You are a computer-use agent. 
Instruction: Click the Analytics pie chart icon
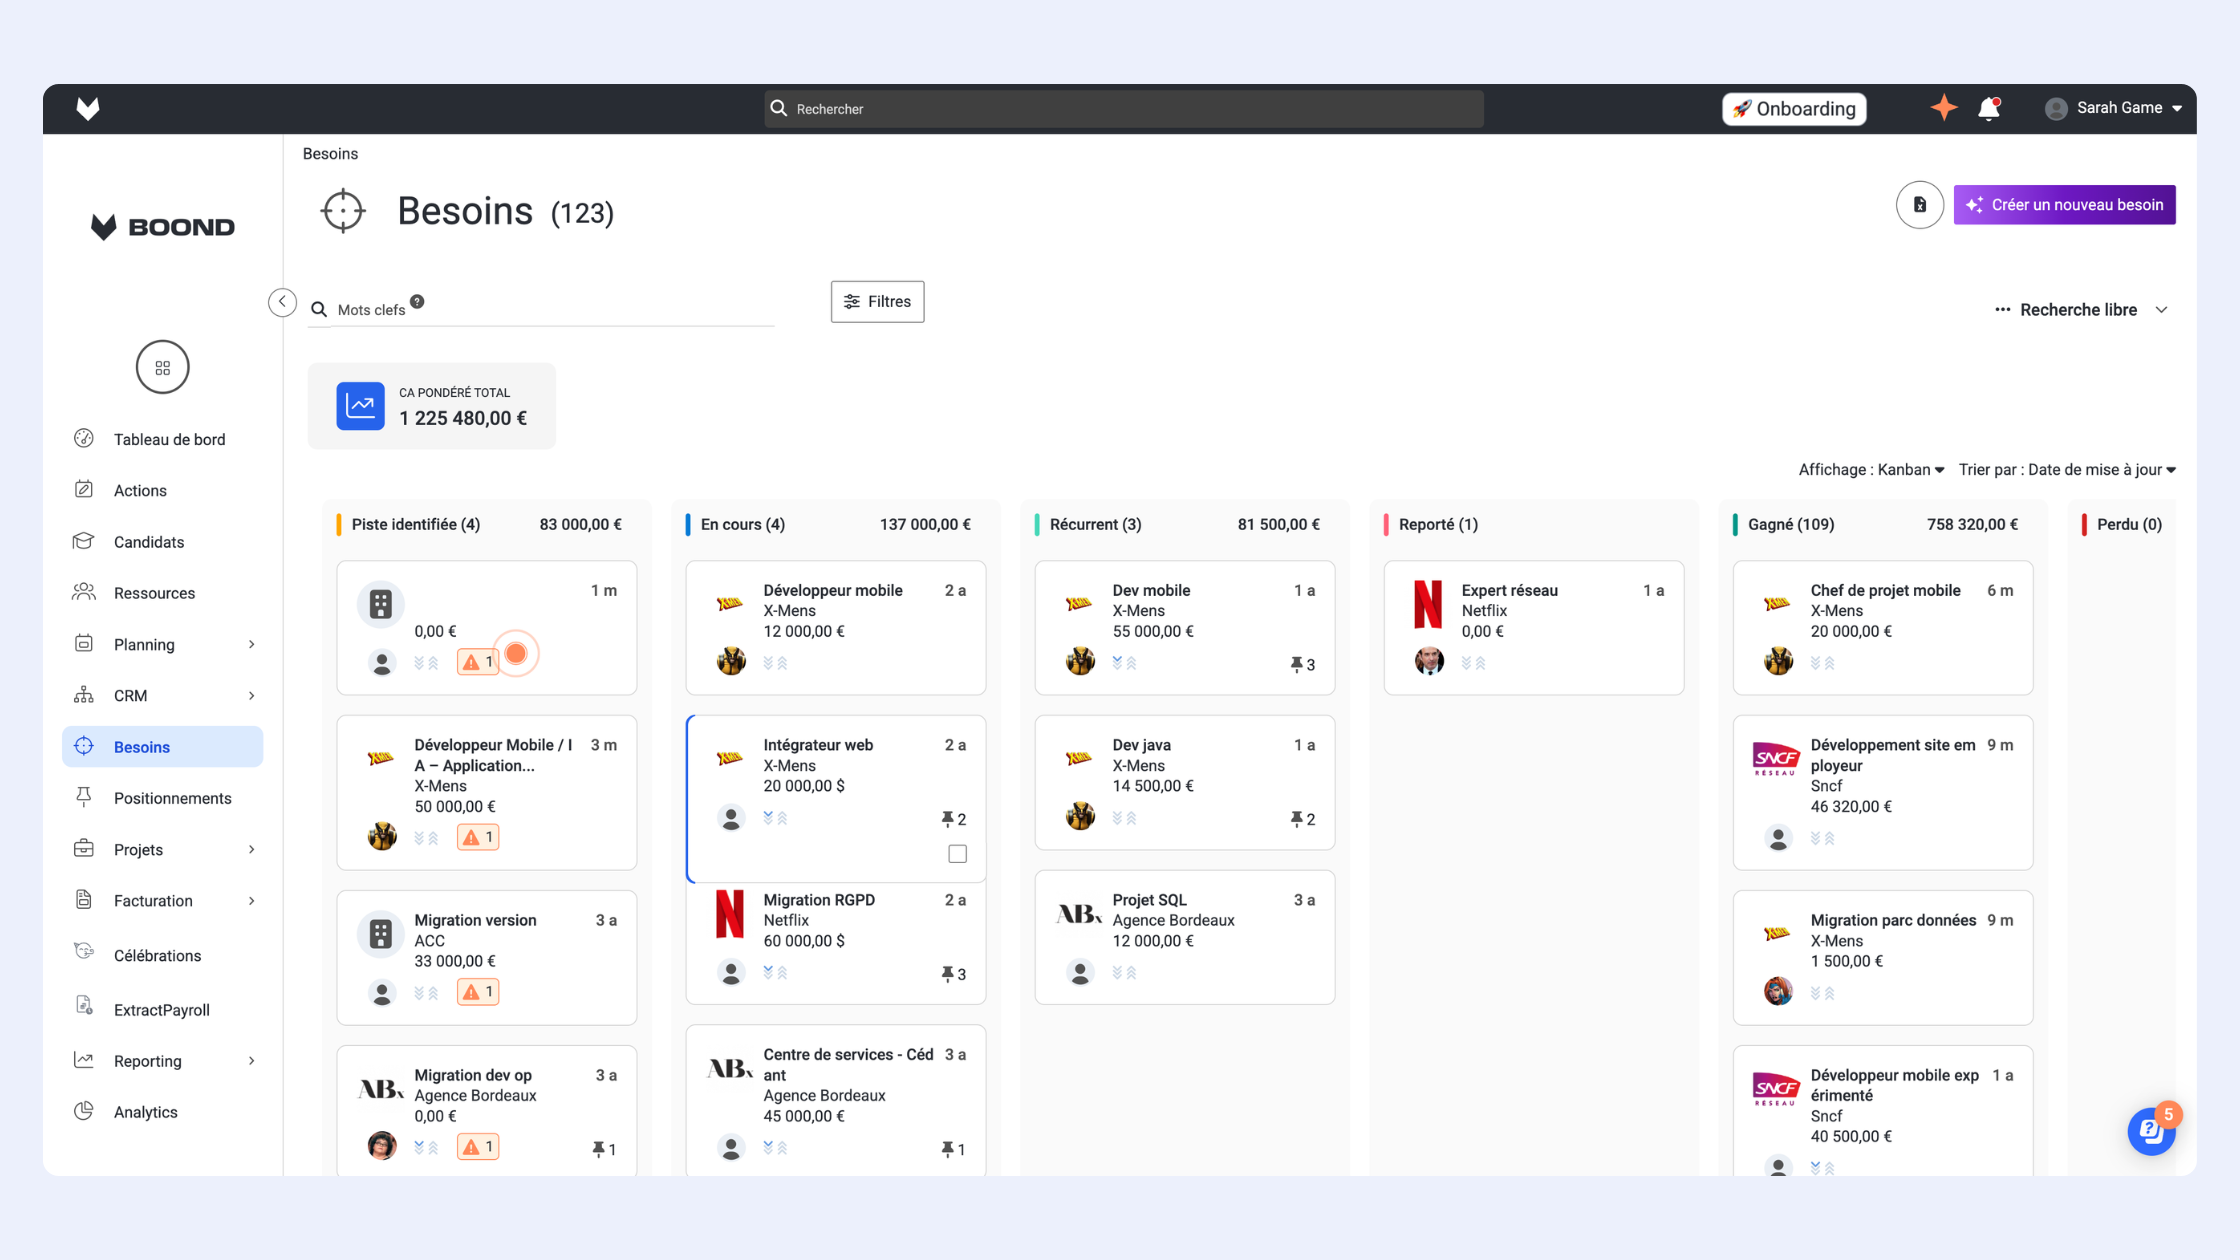coord(84,1111)
